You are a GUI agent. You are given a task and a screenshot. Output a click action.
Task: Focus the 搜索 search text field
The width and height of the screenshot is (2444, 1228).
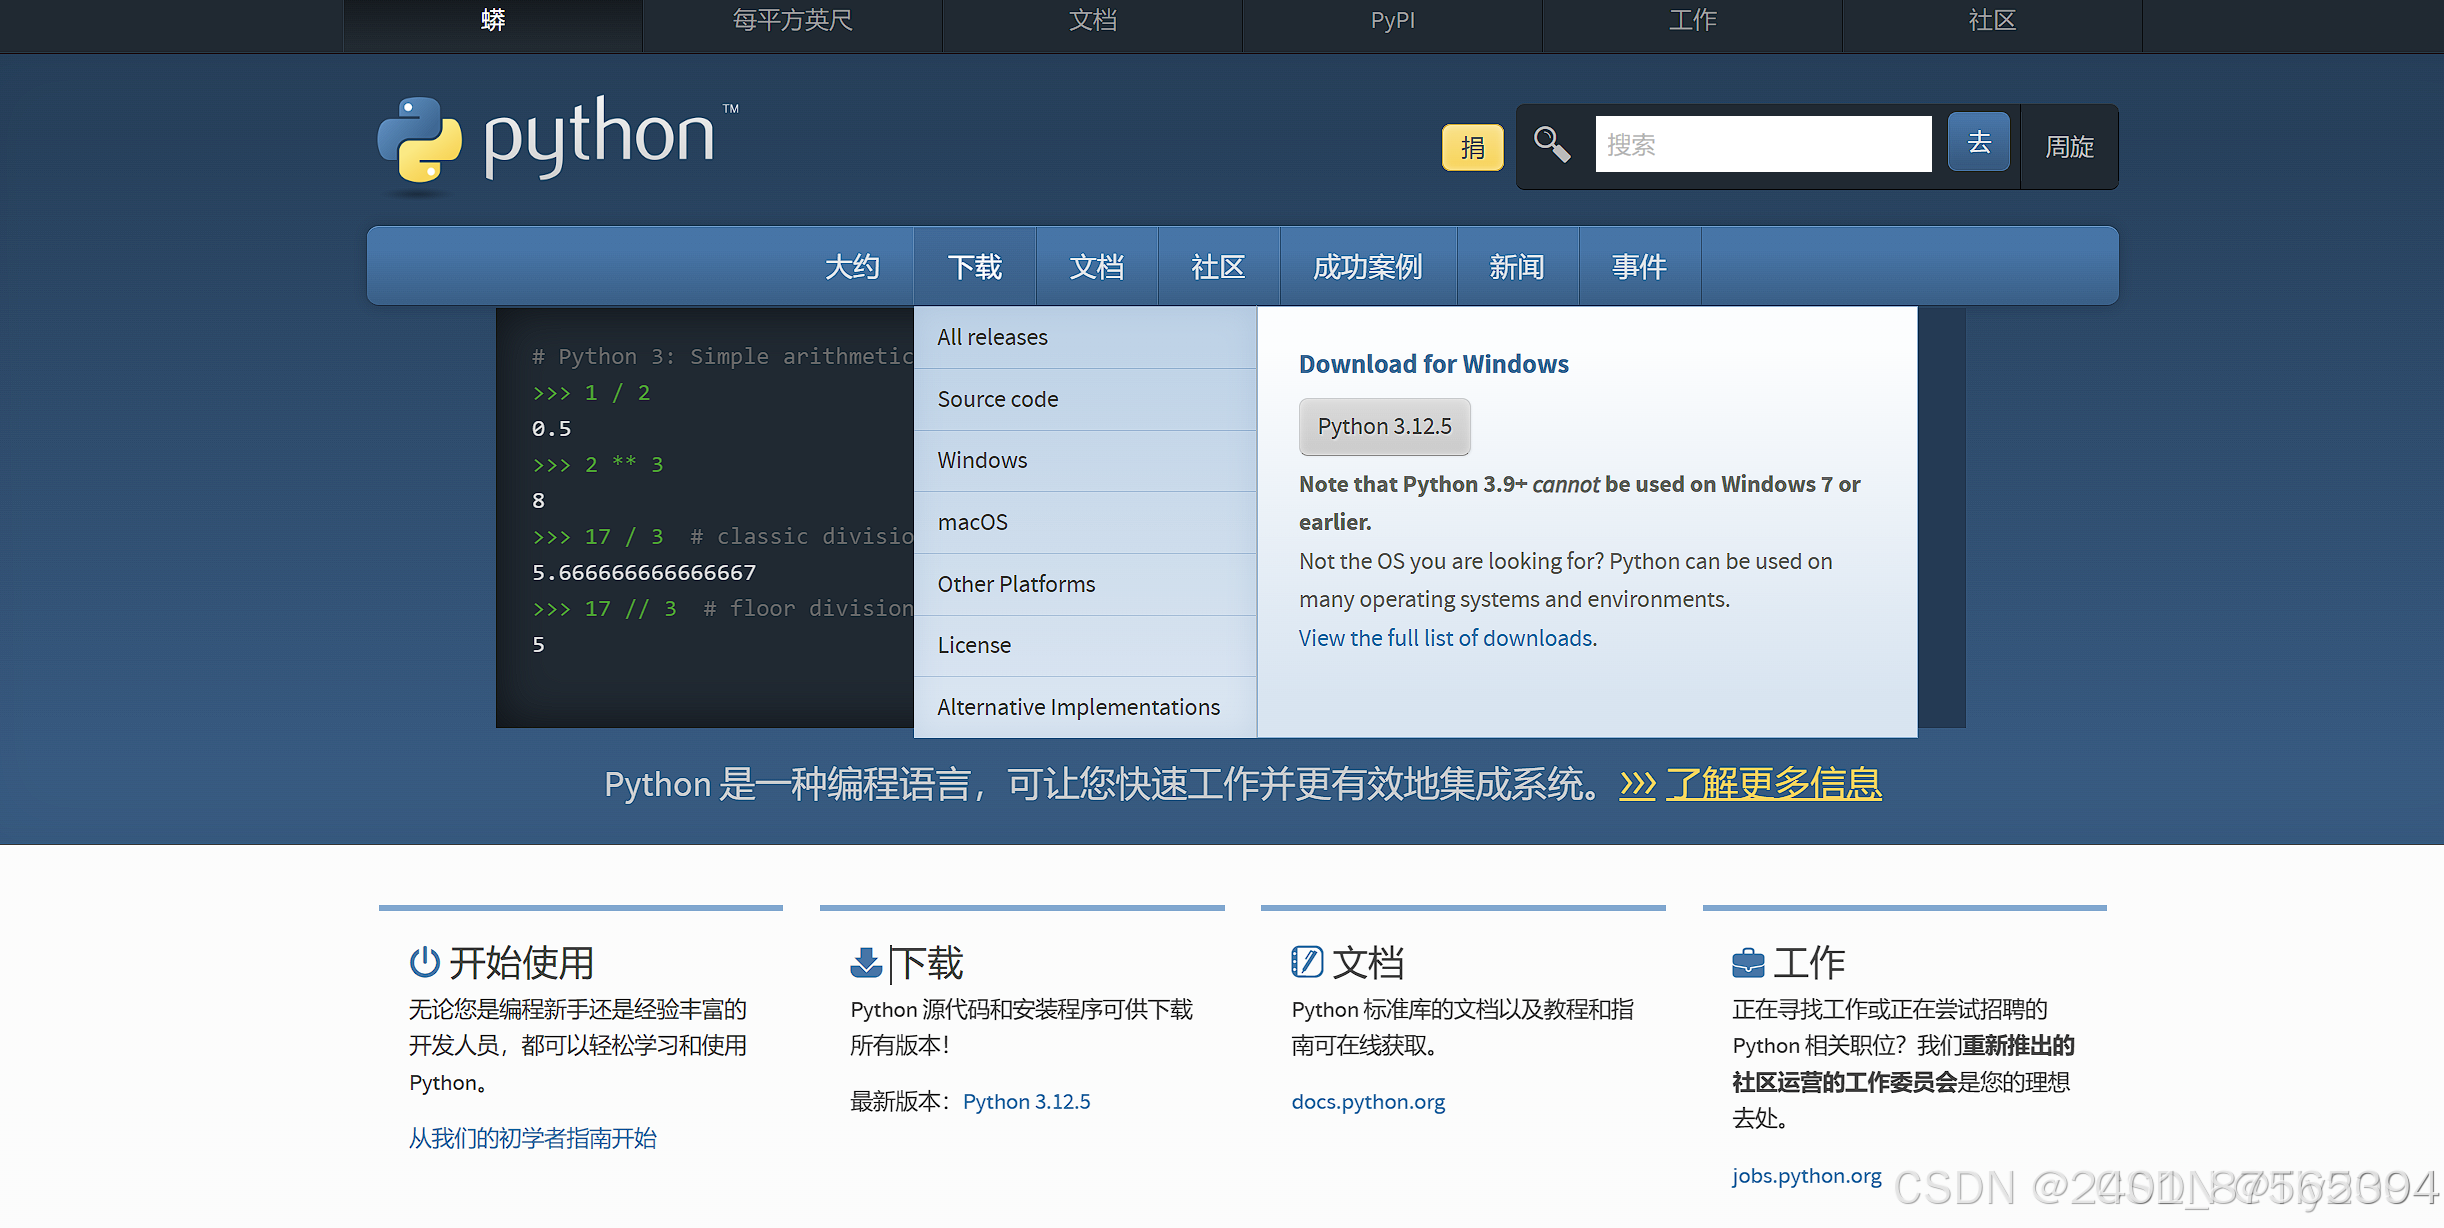[1762, 145]
